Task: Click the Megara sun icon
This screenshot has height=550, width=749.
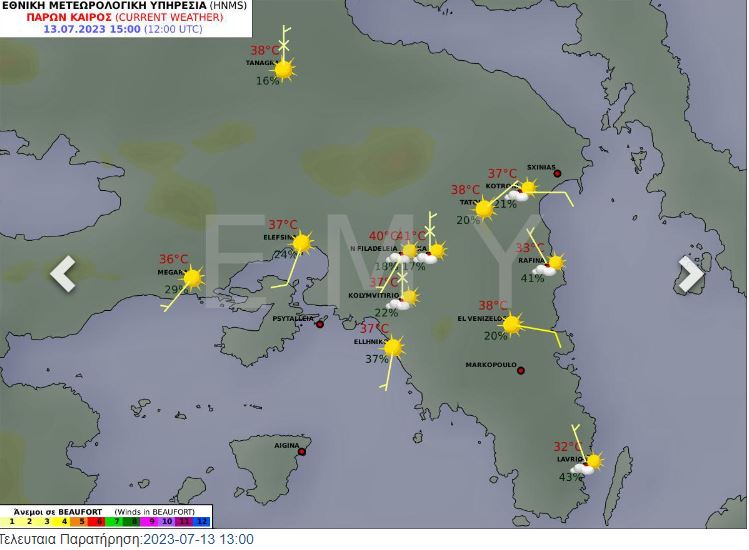Action: click(192, 278)
